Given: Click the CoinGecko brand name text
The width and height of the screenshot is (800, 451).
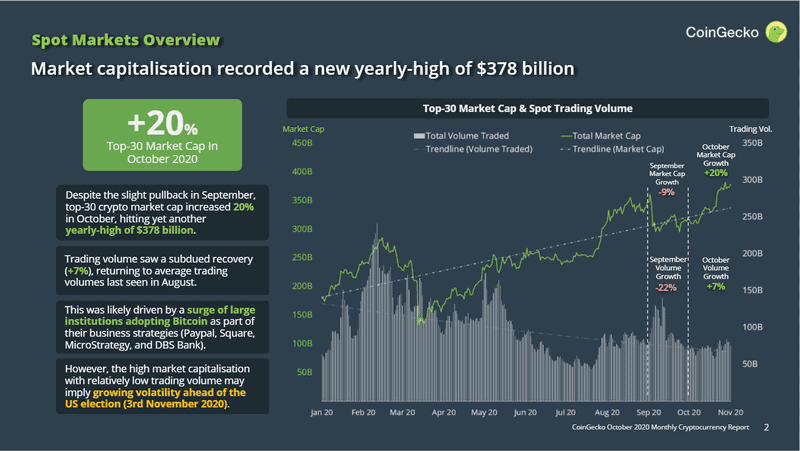Looking at the screenshot, I should [722, 32].
